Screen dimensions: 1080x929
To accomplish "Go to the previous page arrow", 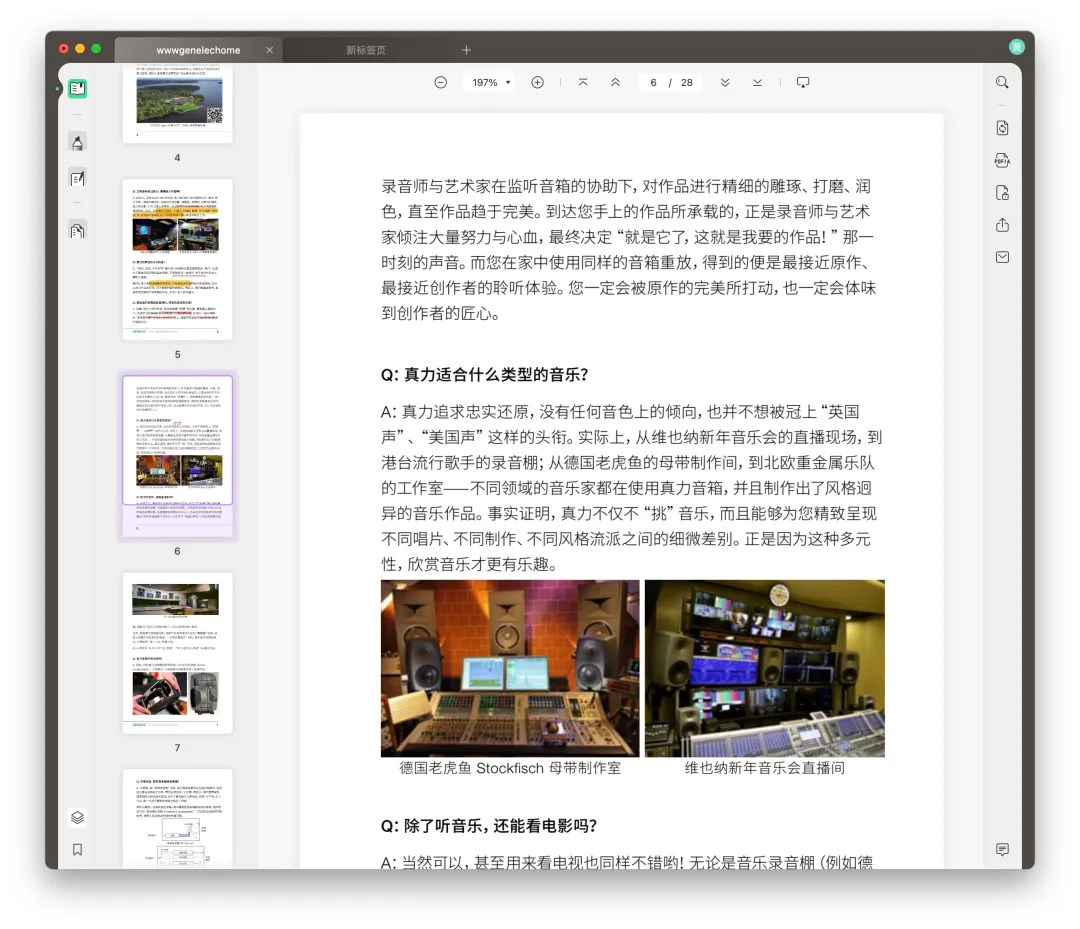I will pyautogui.click(x=615, y=82).
